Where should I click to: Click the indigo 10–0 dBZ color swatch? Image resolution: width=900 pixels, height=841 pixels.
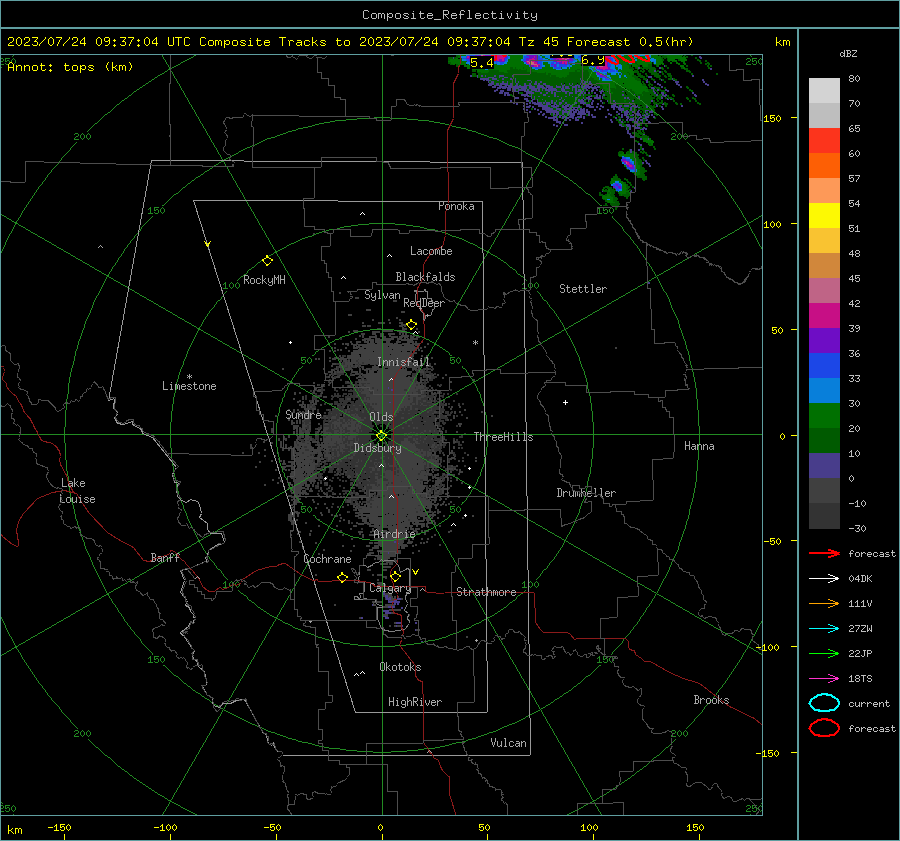click(x=824, y=466)
